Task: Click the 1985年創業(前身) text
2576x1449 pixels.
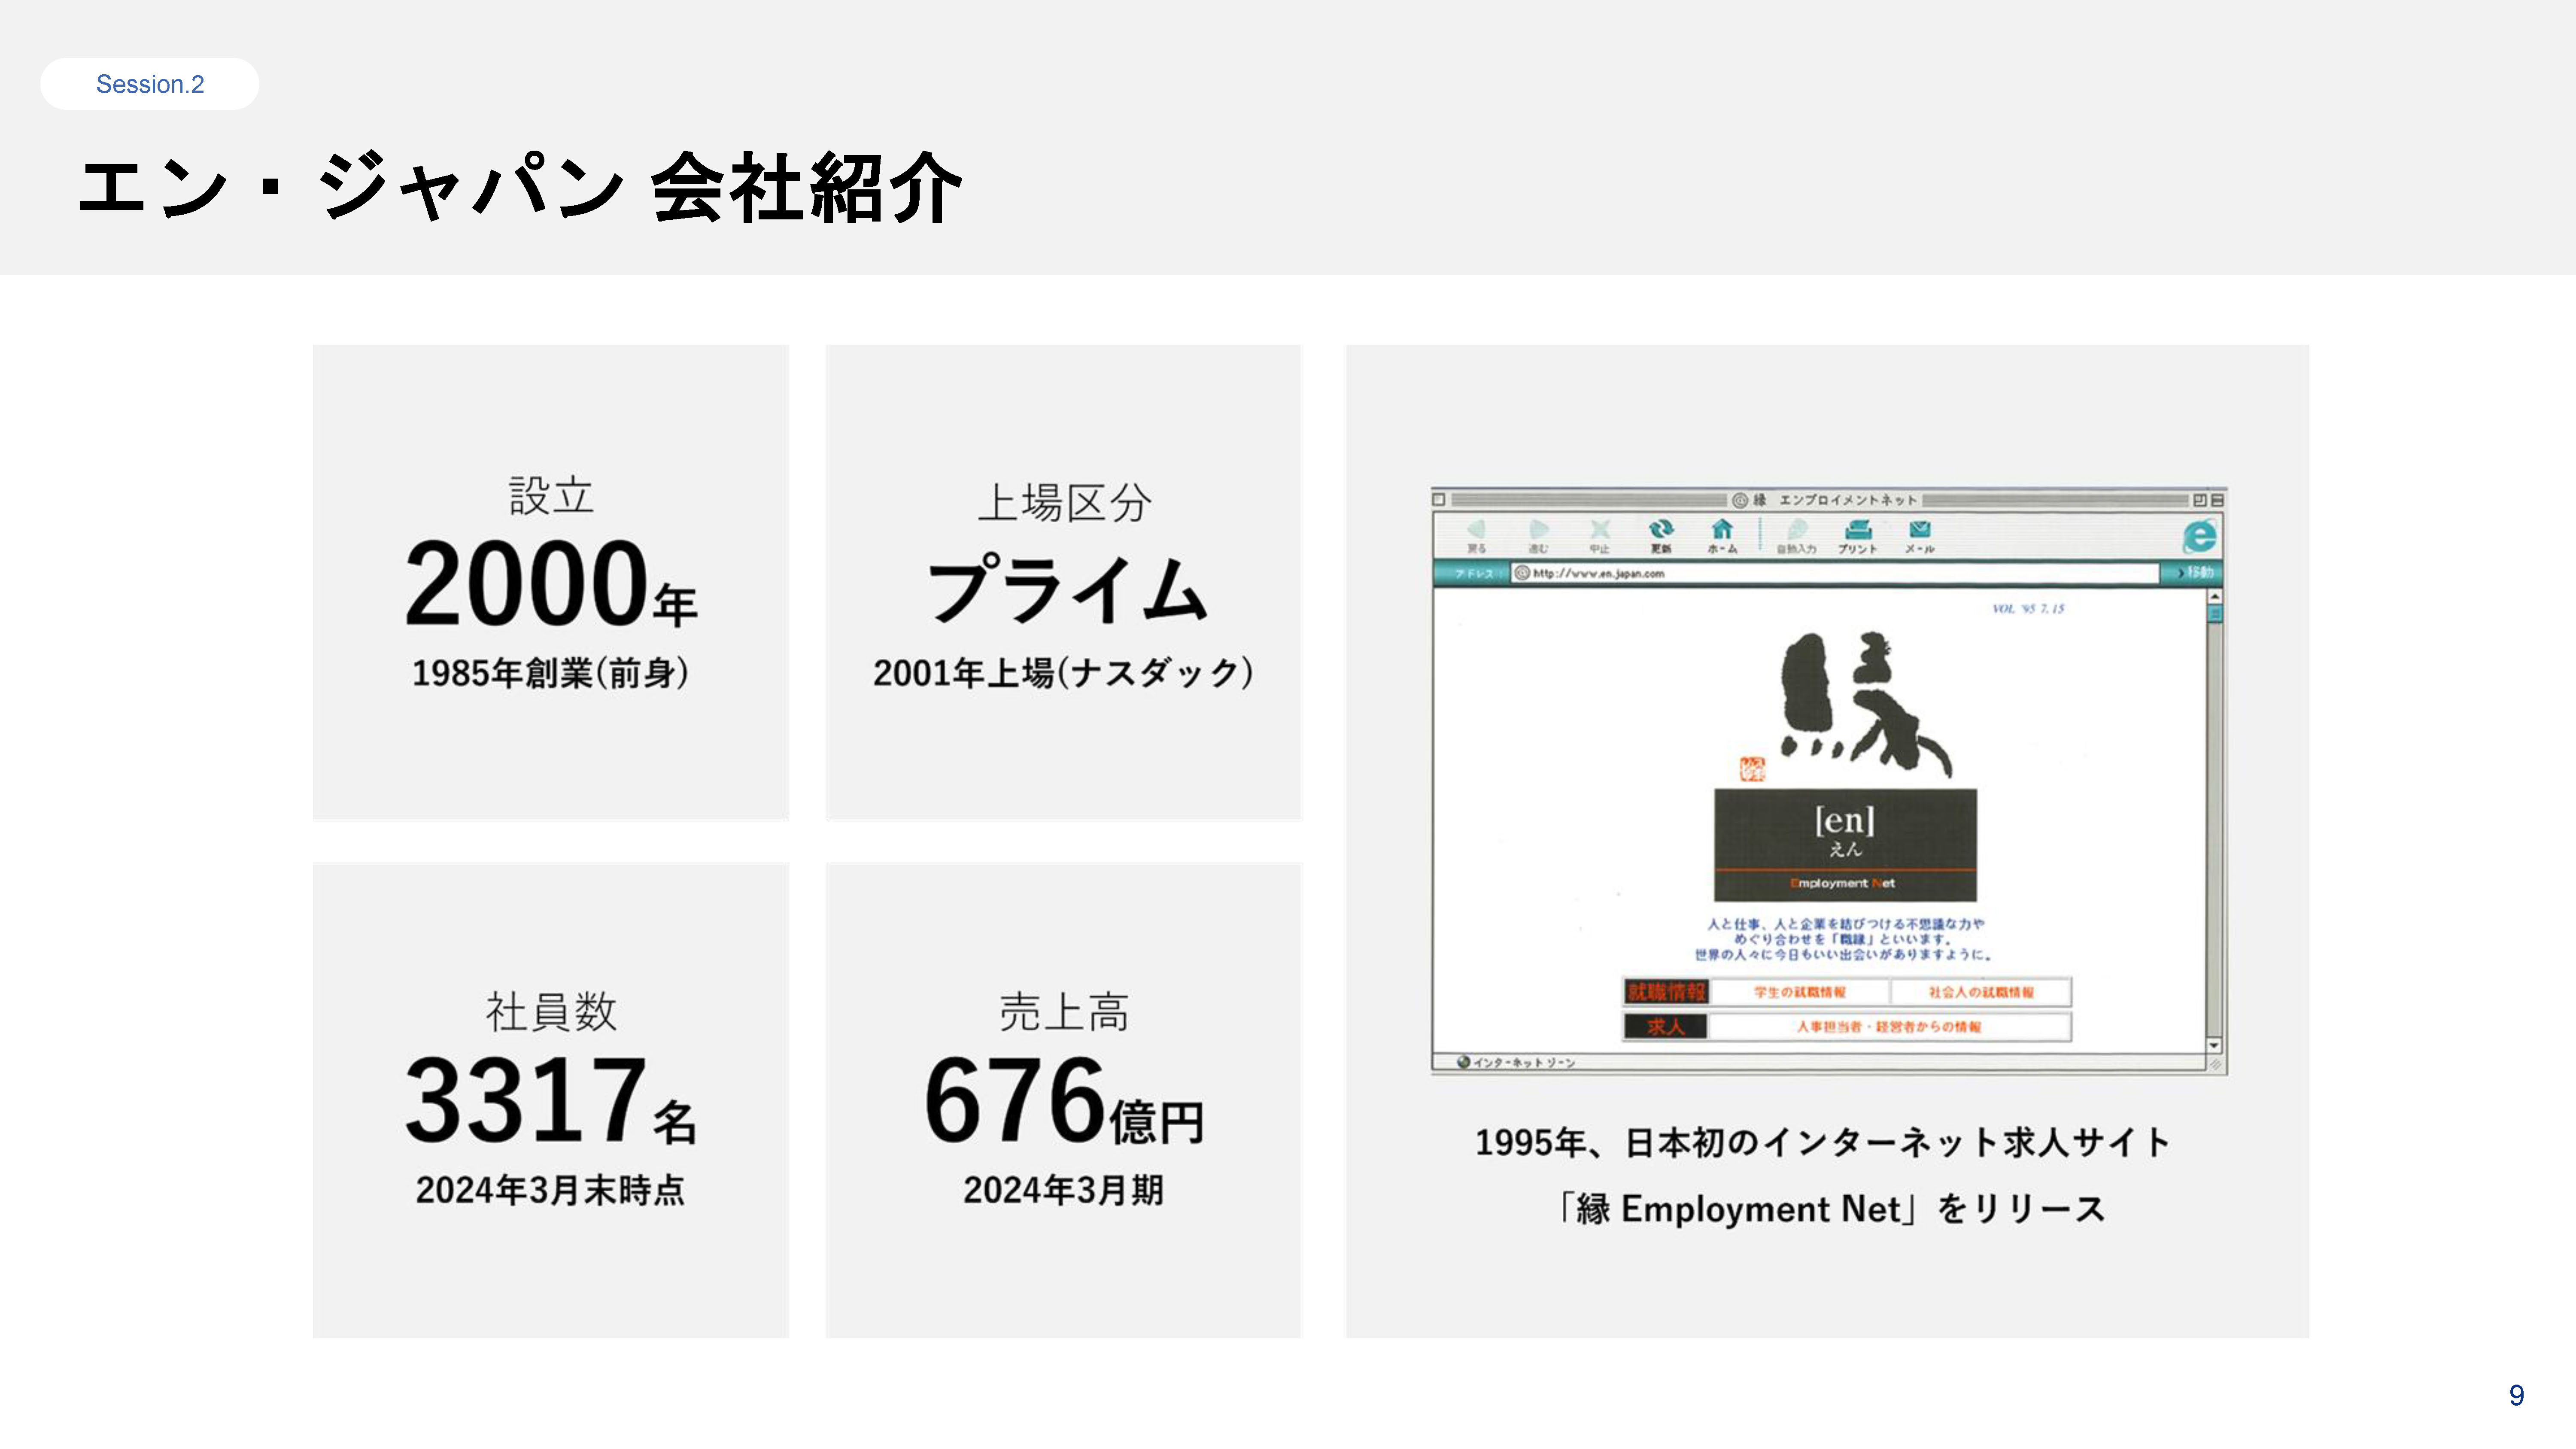Action: tap(551, 673)
